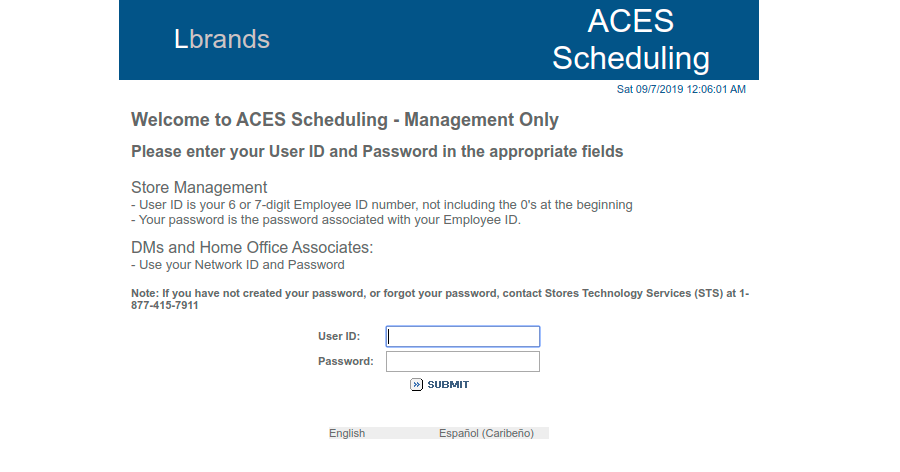Click the User ID field label
Viewport: 900px width, 472px height.
[x=339, y=337]
